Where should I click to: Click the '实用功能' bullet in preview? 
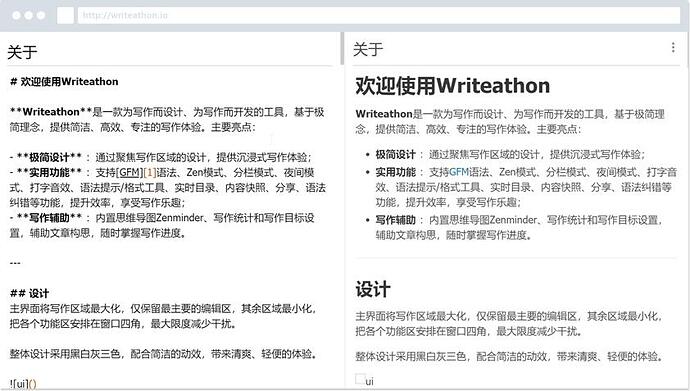click(526, 187)
